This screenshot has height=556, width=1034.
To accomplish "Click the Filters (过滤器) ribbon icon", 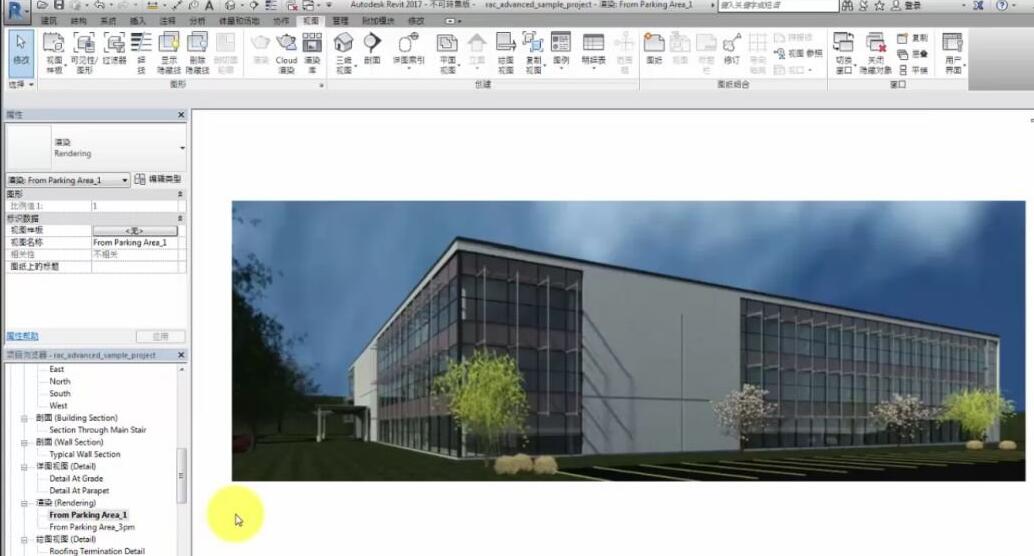I will click(x=114, y=50).
